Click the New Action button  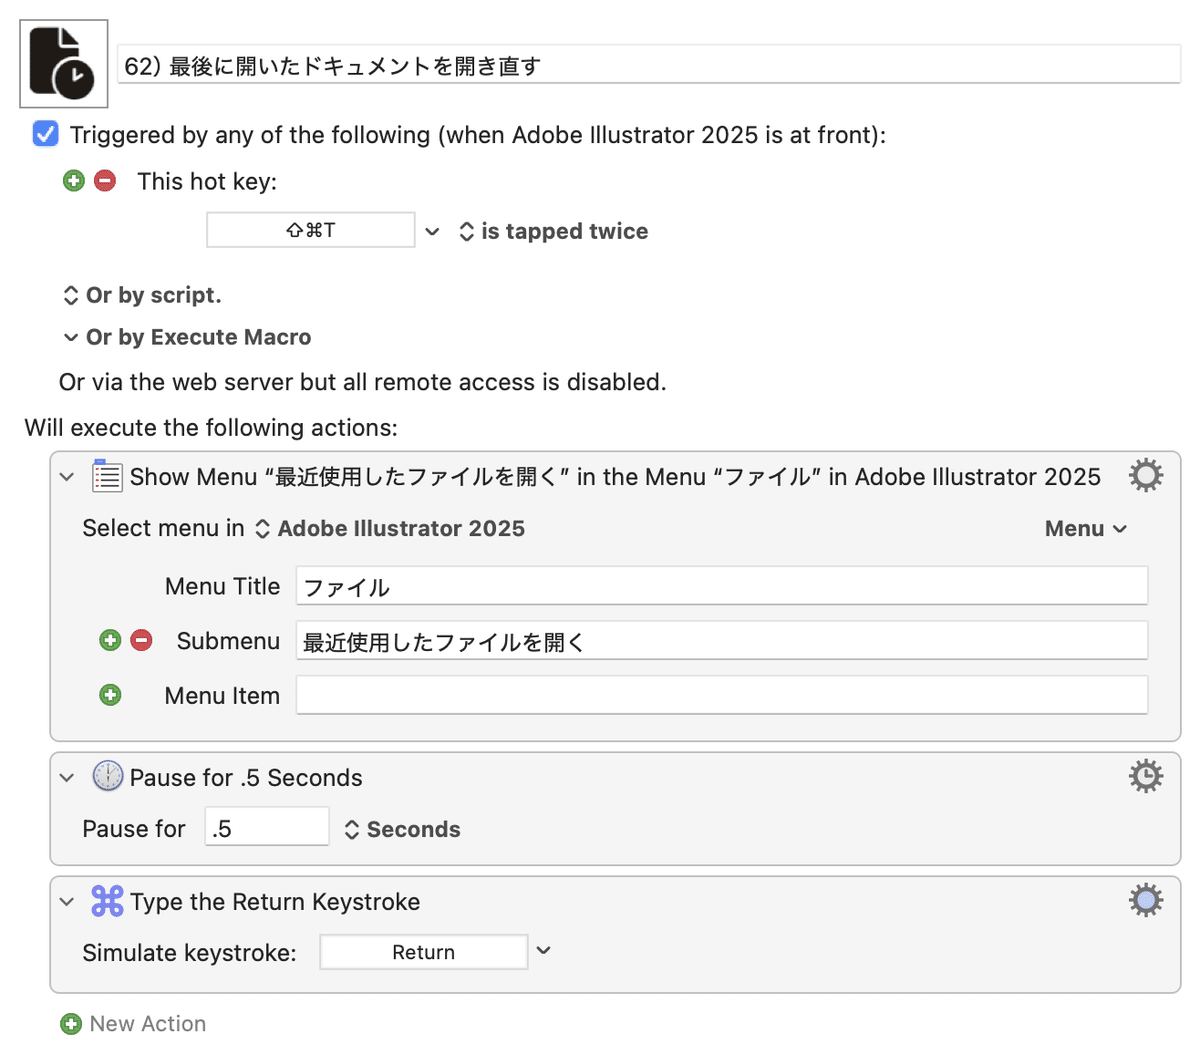point(133,1024)
